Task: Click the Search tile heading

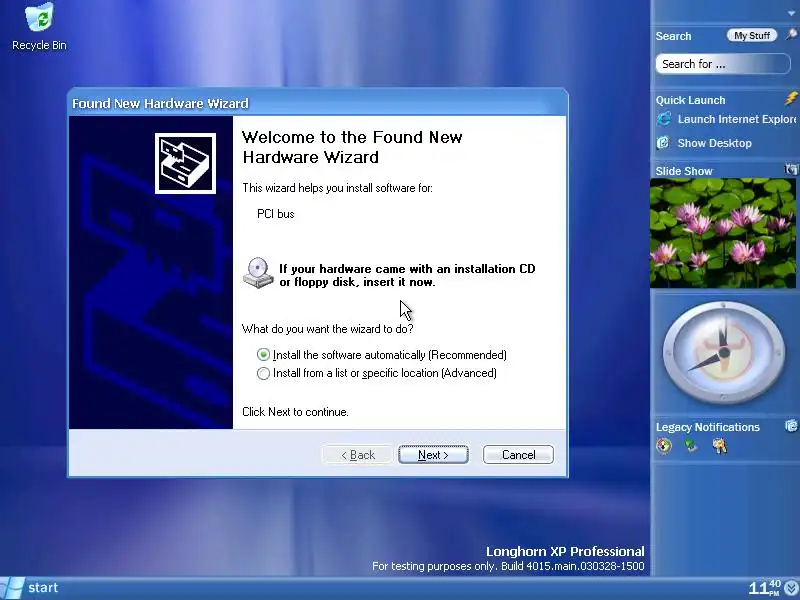Action: pos(673,36)
